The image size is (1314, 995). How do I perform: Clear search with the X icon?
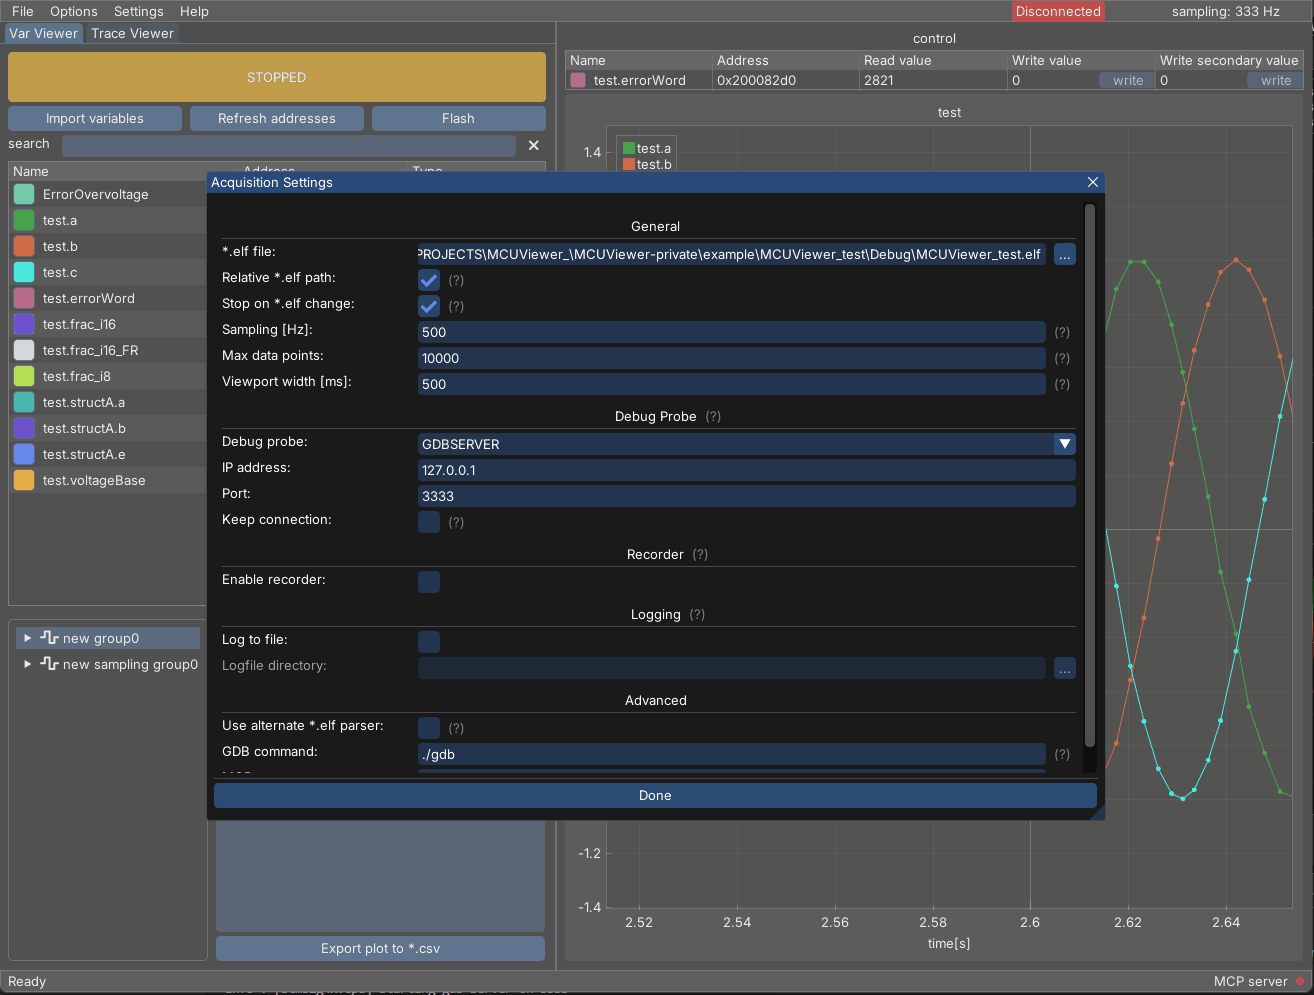(x=533, y=145)
